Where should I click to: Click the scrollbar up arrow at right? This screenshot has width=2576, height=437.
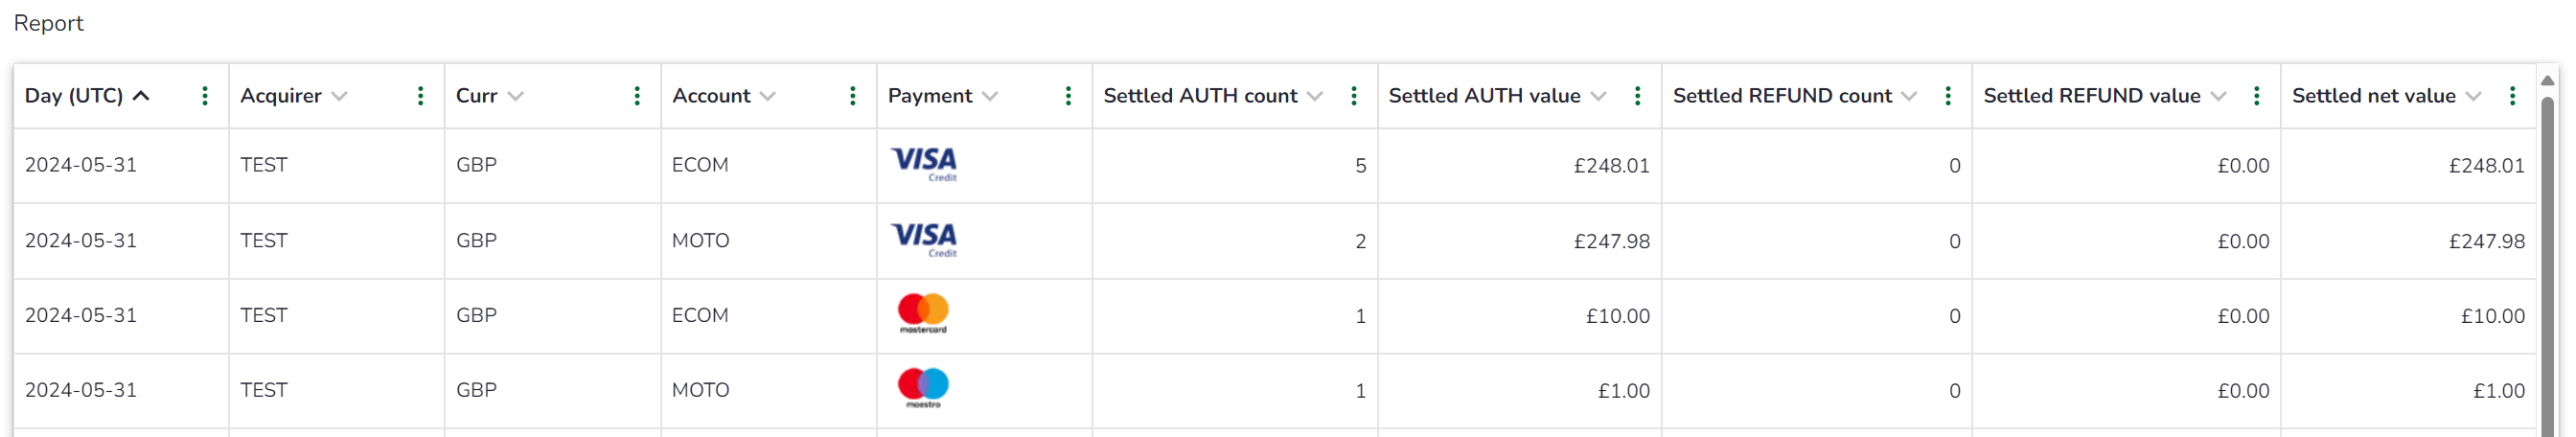2549,80
